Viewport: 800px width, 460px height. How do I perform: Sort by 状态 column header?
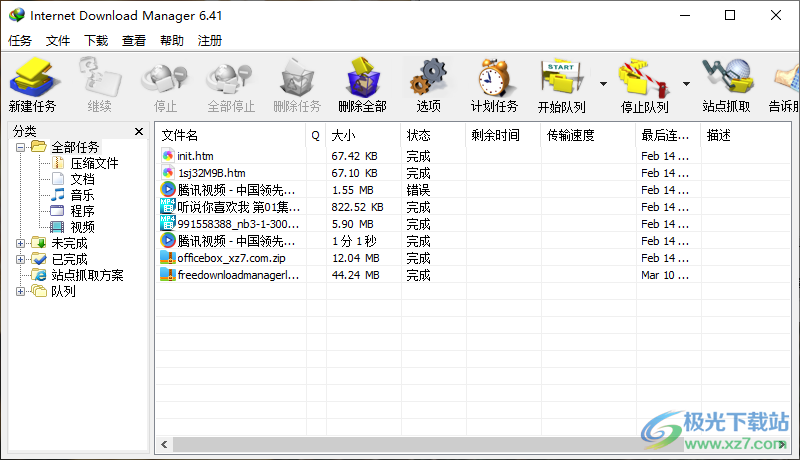(433, 135)
